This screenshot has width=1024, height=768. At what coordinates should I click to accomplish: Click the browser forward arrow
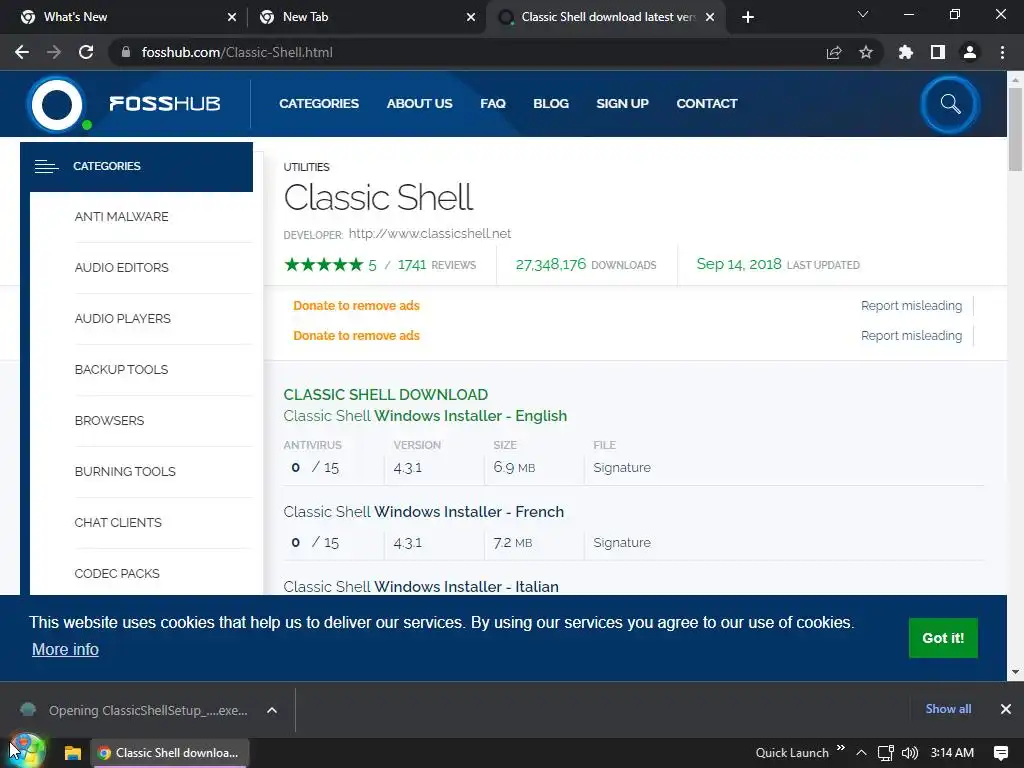(x=54, y=52)
